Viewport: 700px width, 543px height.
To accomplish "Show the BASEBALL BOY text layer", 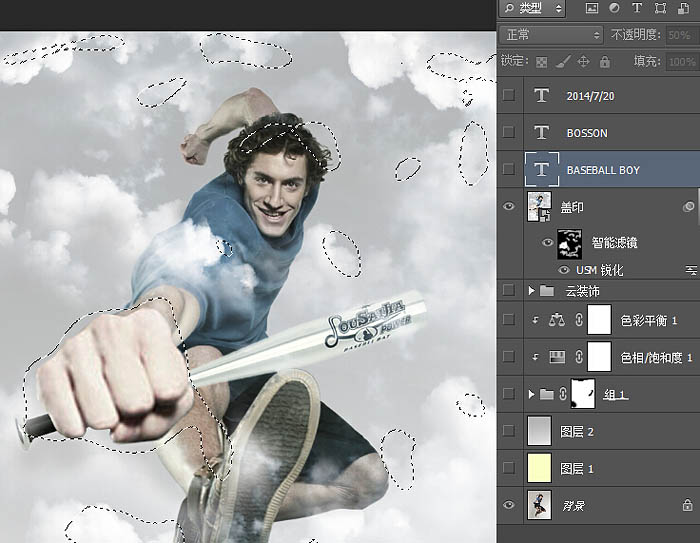I will pos(508,169).
